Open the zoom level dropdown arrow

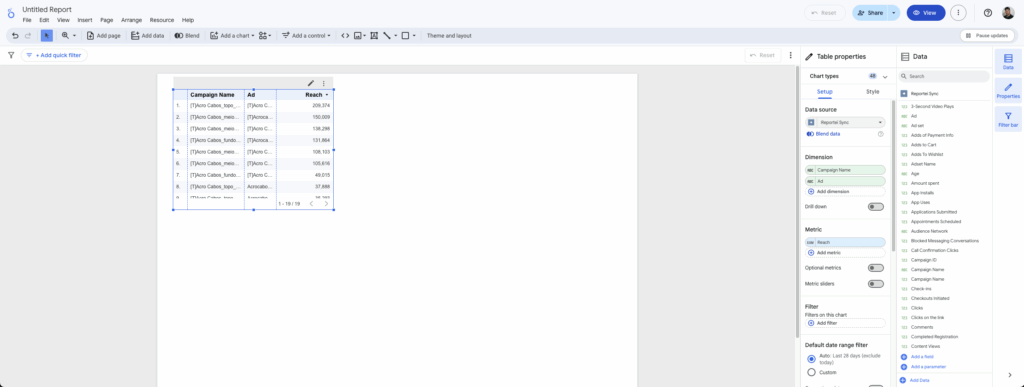[74, 36]
